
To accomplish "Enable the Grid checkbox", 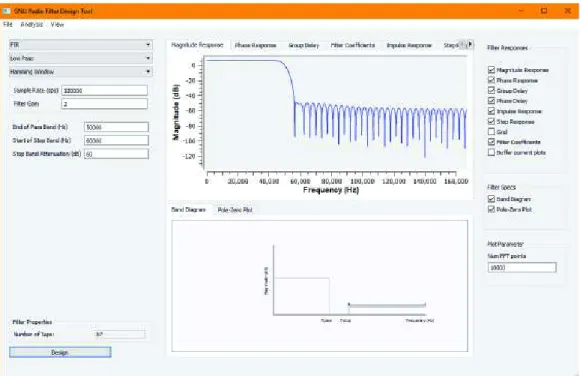I will click(491, 132).
